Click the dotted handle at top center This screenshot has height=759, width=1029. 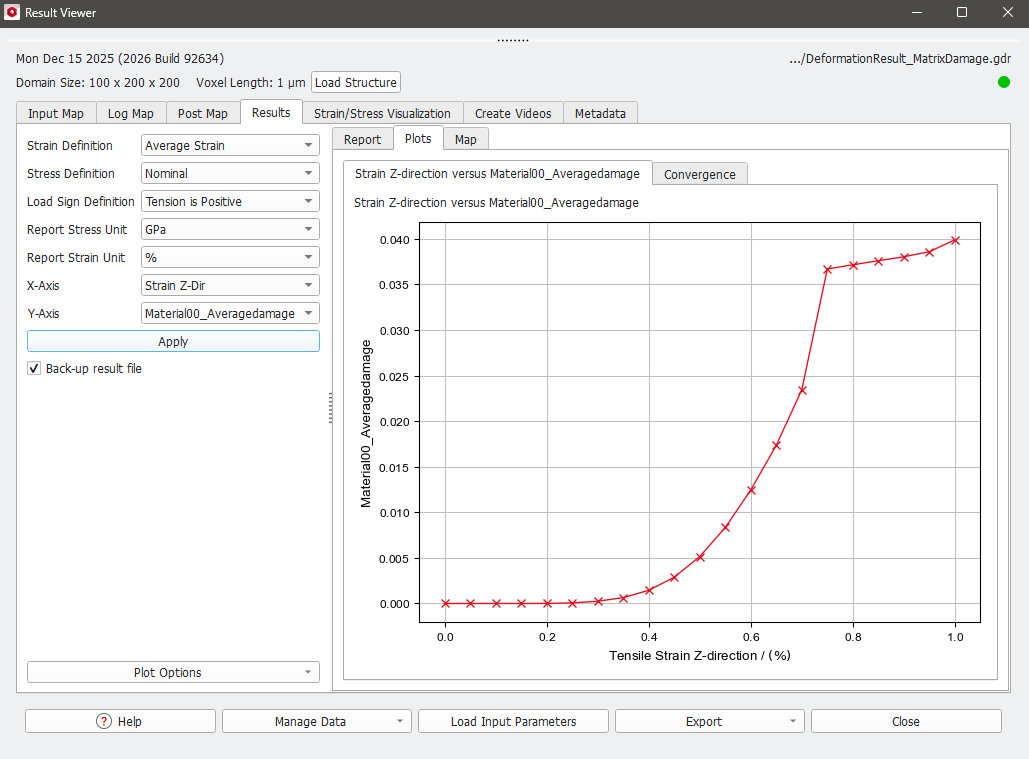512,41
